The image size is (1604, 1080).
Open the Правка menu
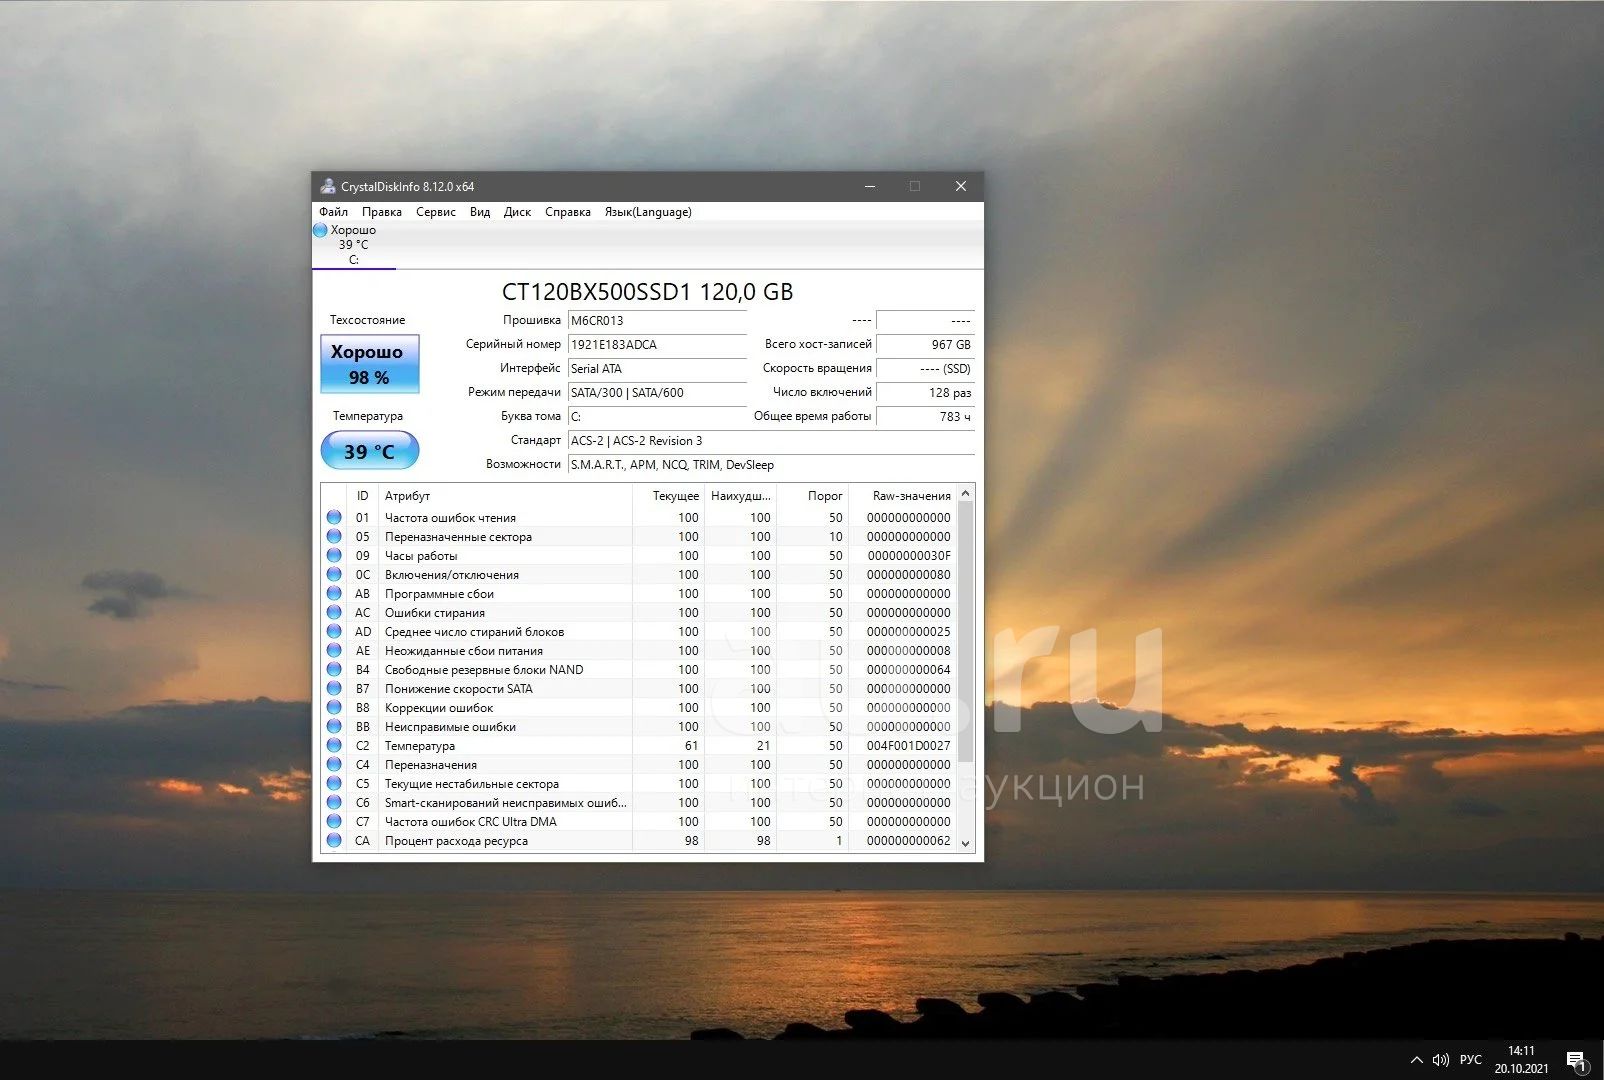382,212
